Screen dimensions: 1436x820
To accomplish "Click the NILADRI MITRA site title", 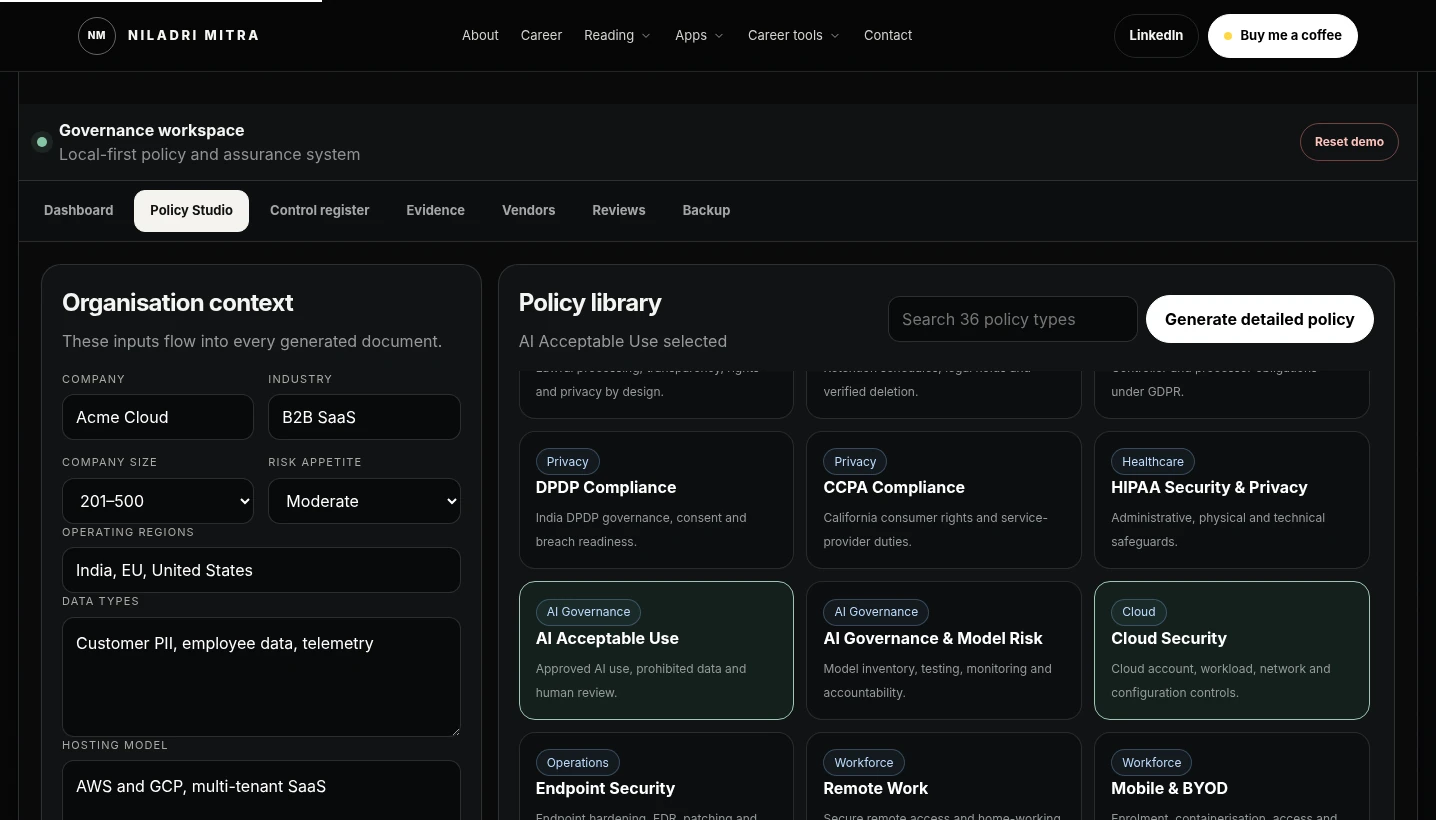I will click(194, 35).
